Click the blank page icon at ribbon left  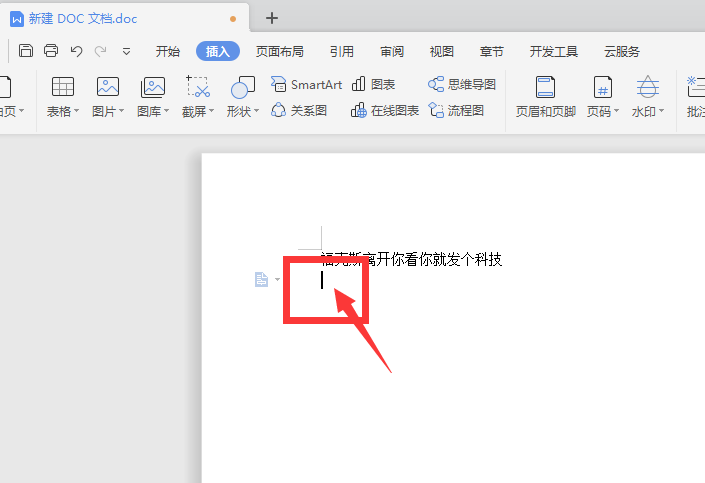tap(5, 87)
